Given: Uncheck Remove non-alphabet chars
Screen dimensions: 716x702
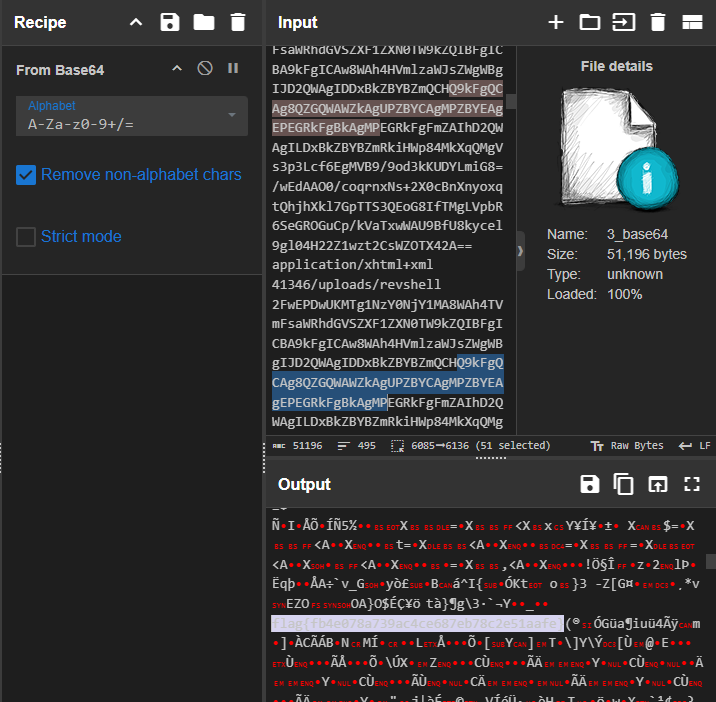Looking at the screenshot, I should (26, 175).
